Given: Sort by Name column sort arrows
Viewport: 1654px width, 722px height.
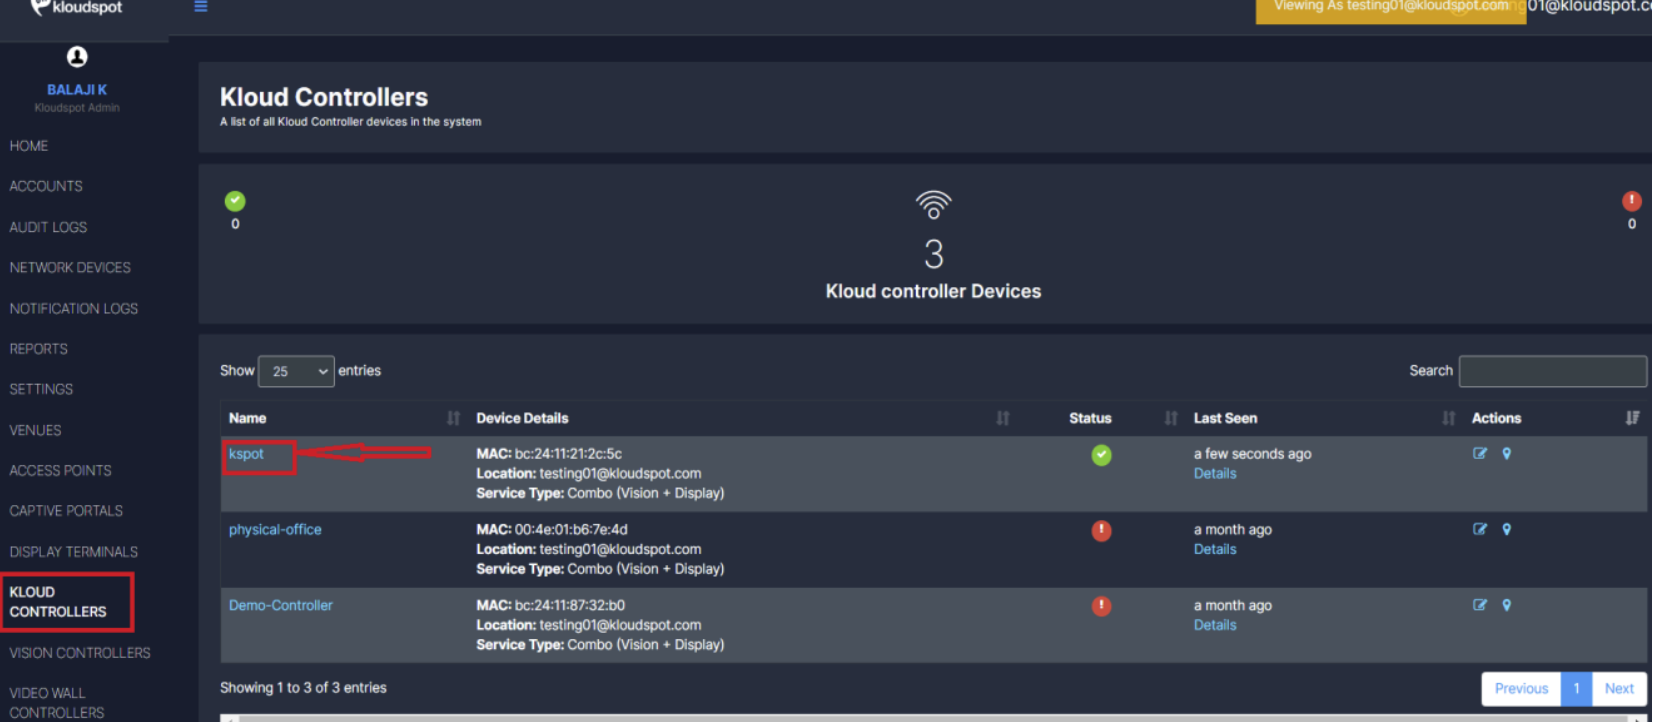Looking at the screenshot, I should coord(453,418).
